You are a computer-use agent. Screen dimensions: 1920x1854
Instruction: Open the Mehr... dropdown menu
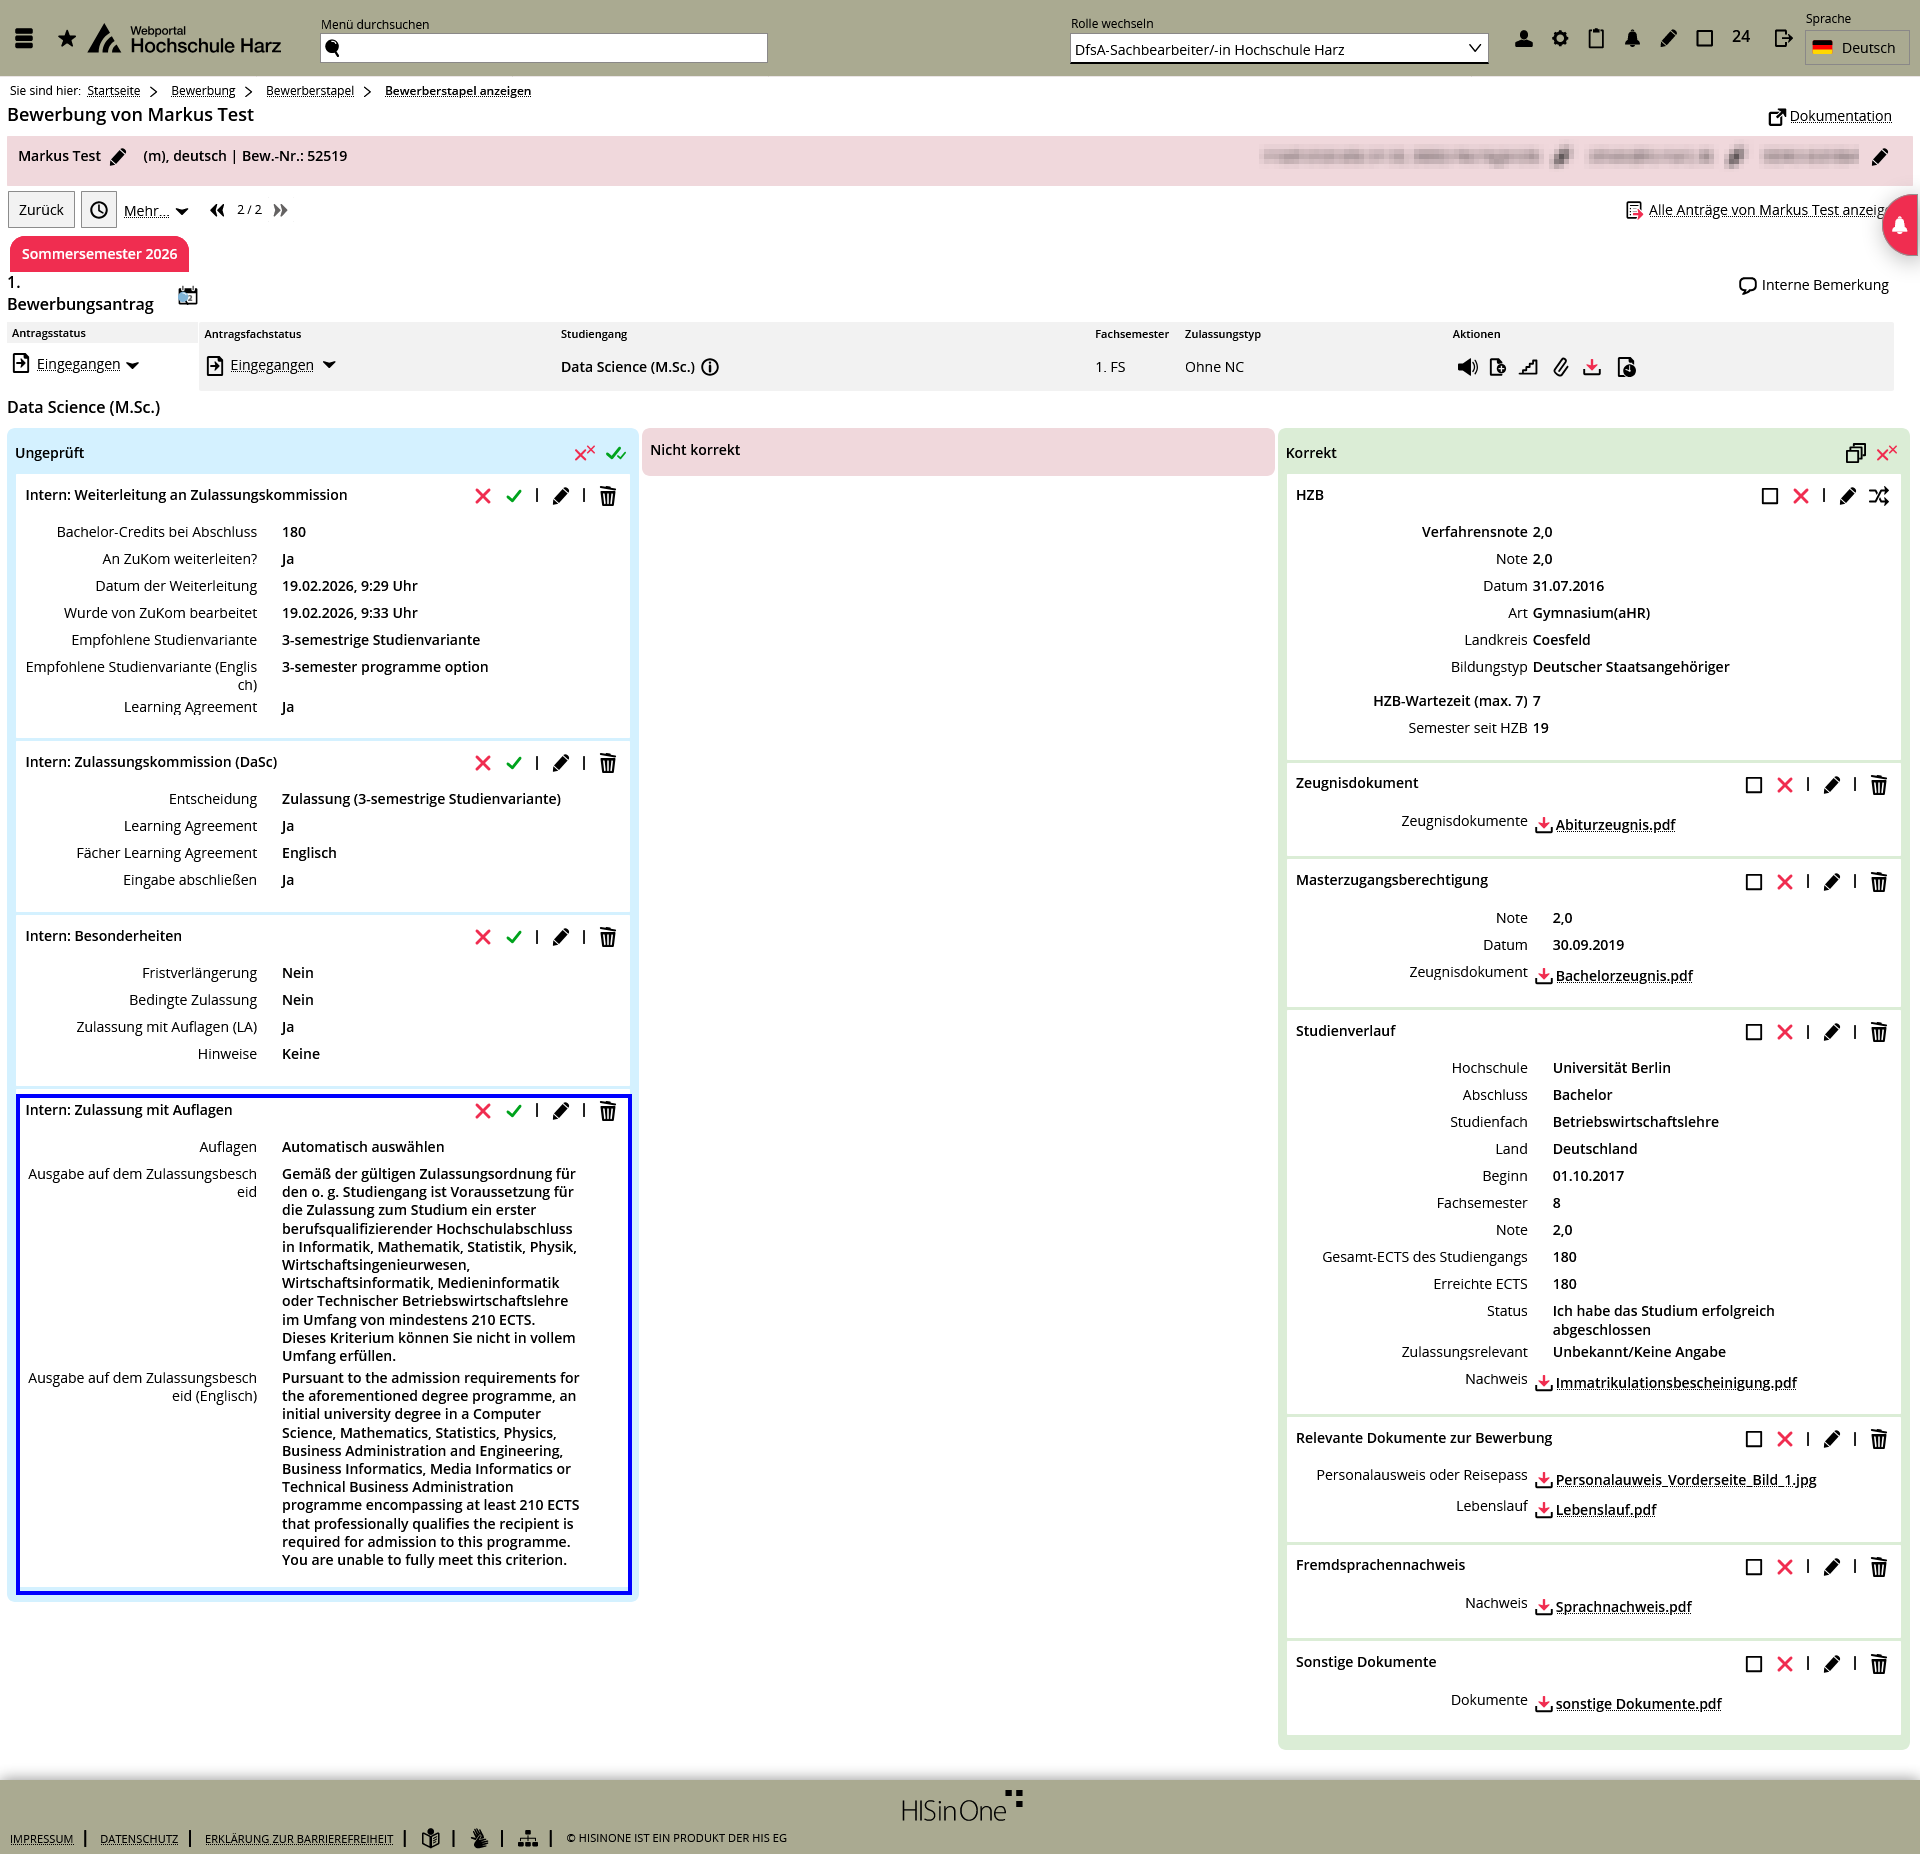[156, 211]
